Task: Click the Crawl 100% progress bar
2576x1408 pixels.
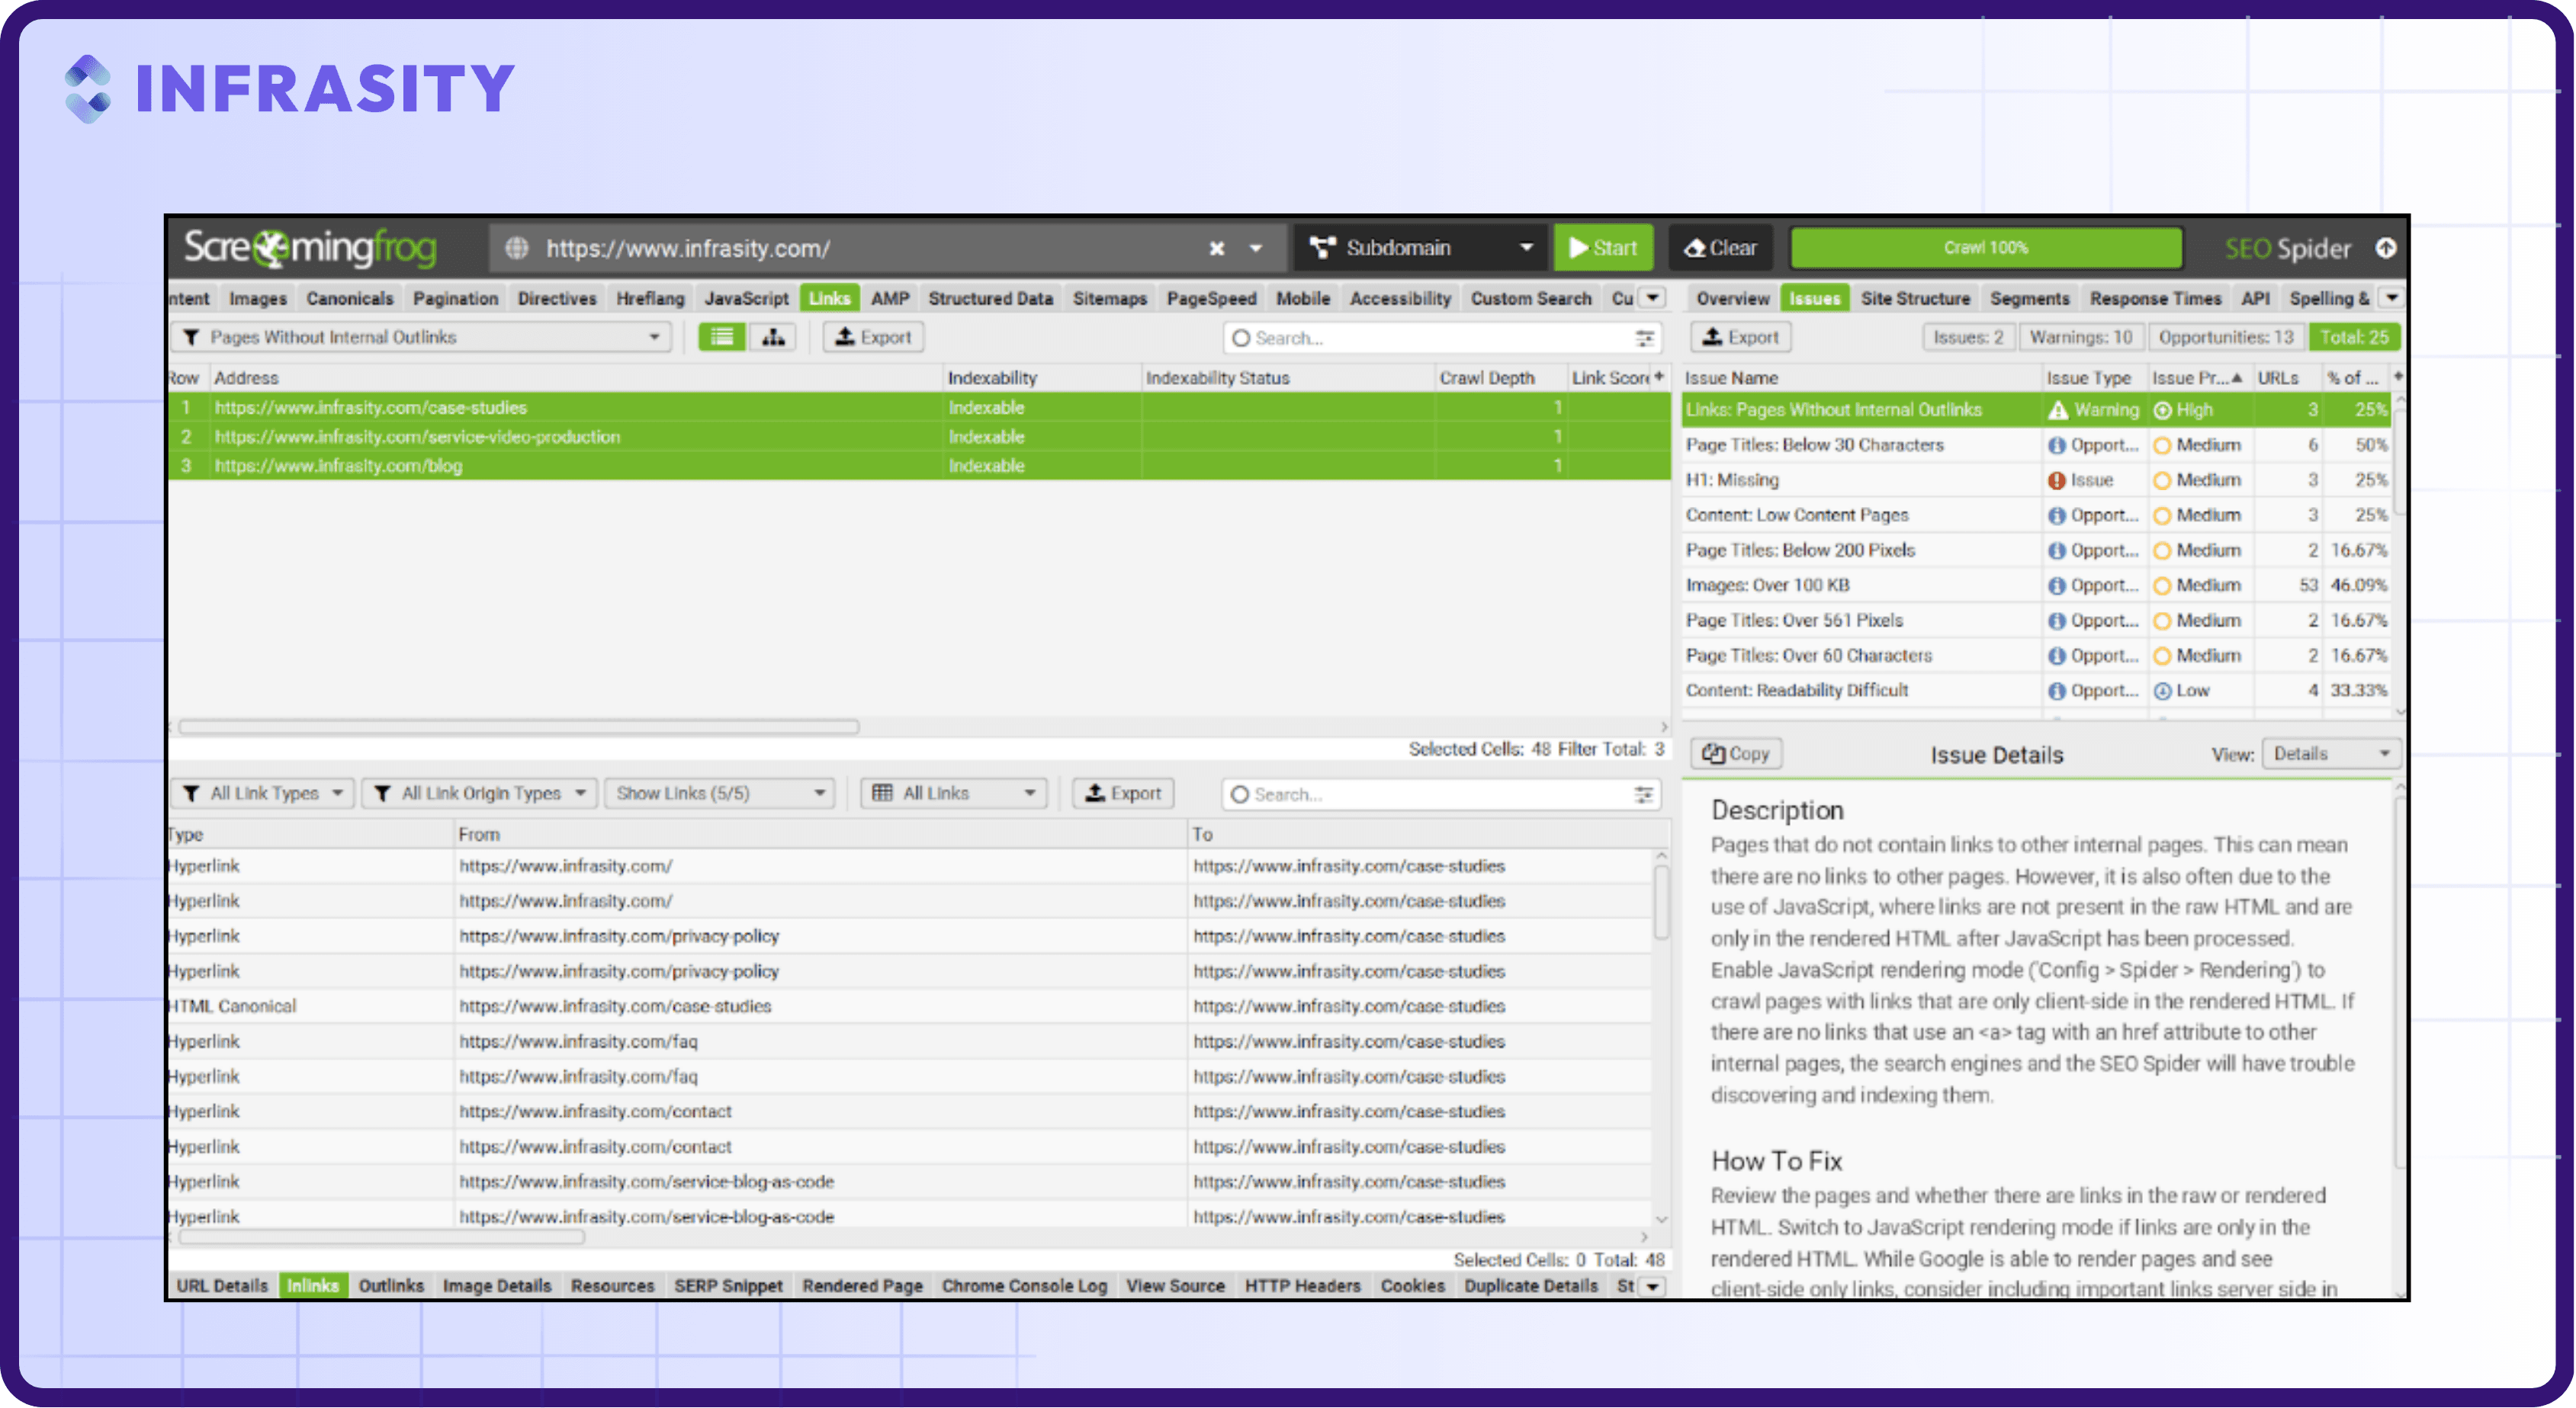Action: click(1985, 248)
